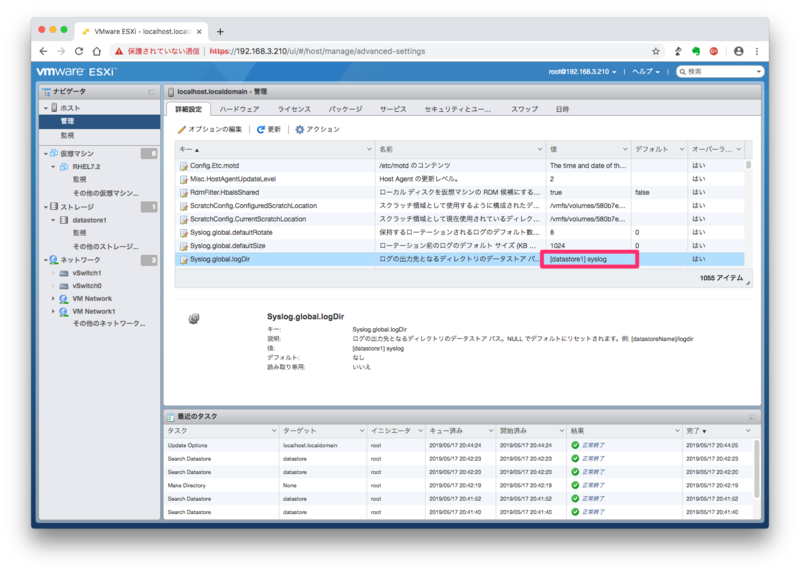The image size is (800, 573).
Task: Select vSwitch0 in the navigator
Action: [87, 286]
